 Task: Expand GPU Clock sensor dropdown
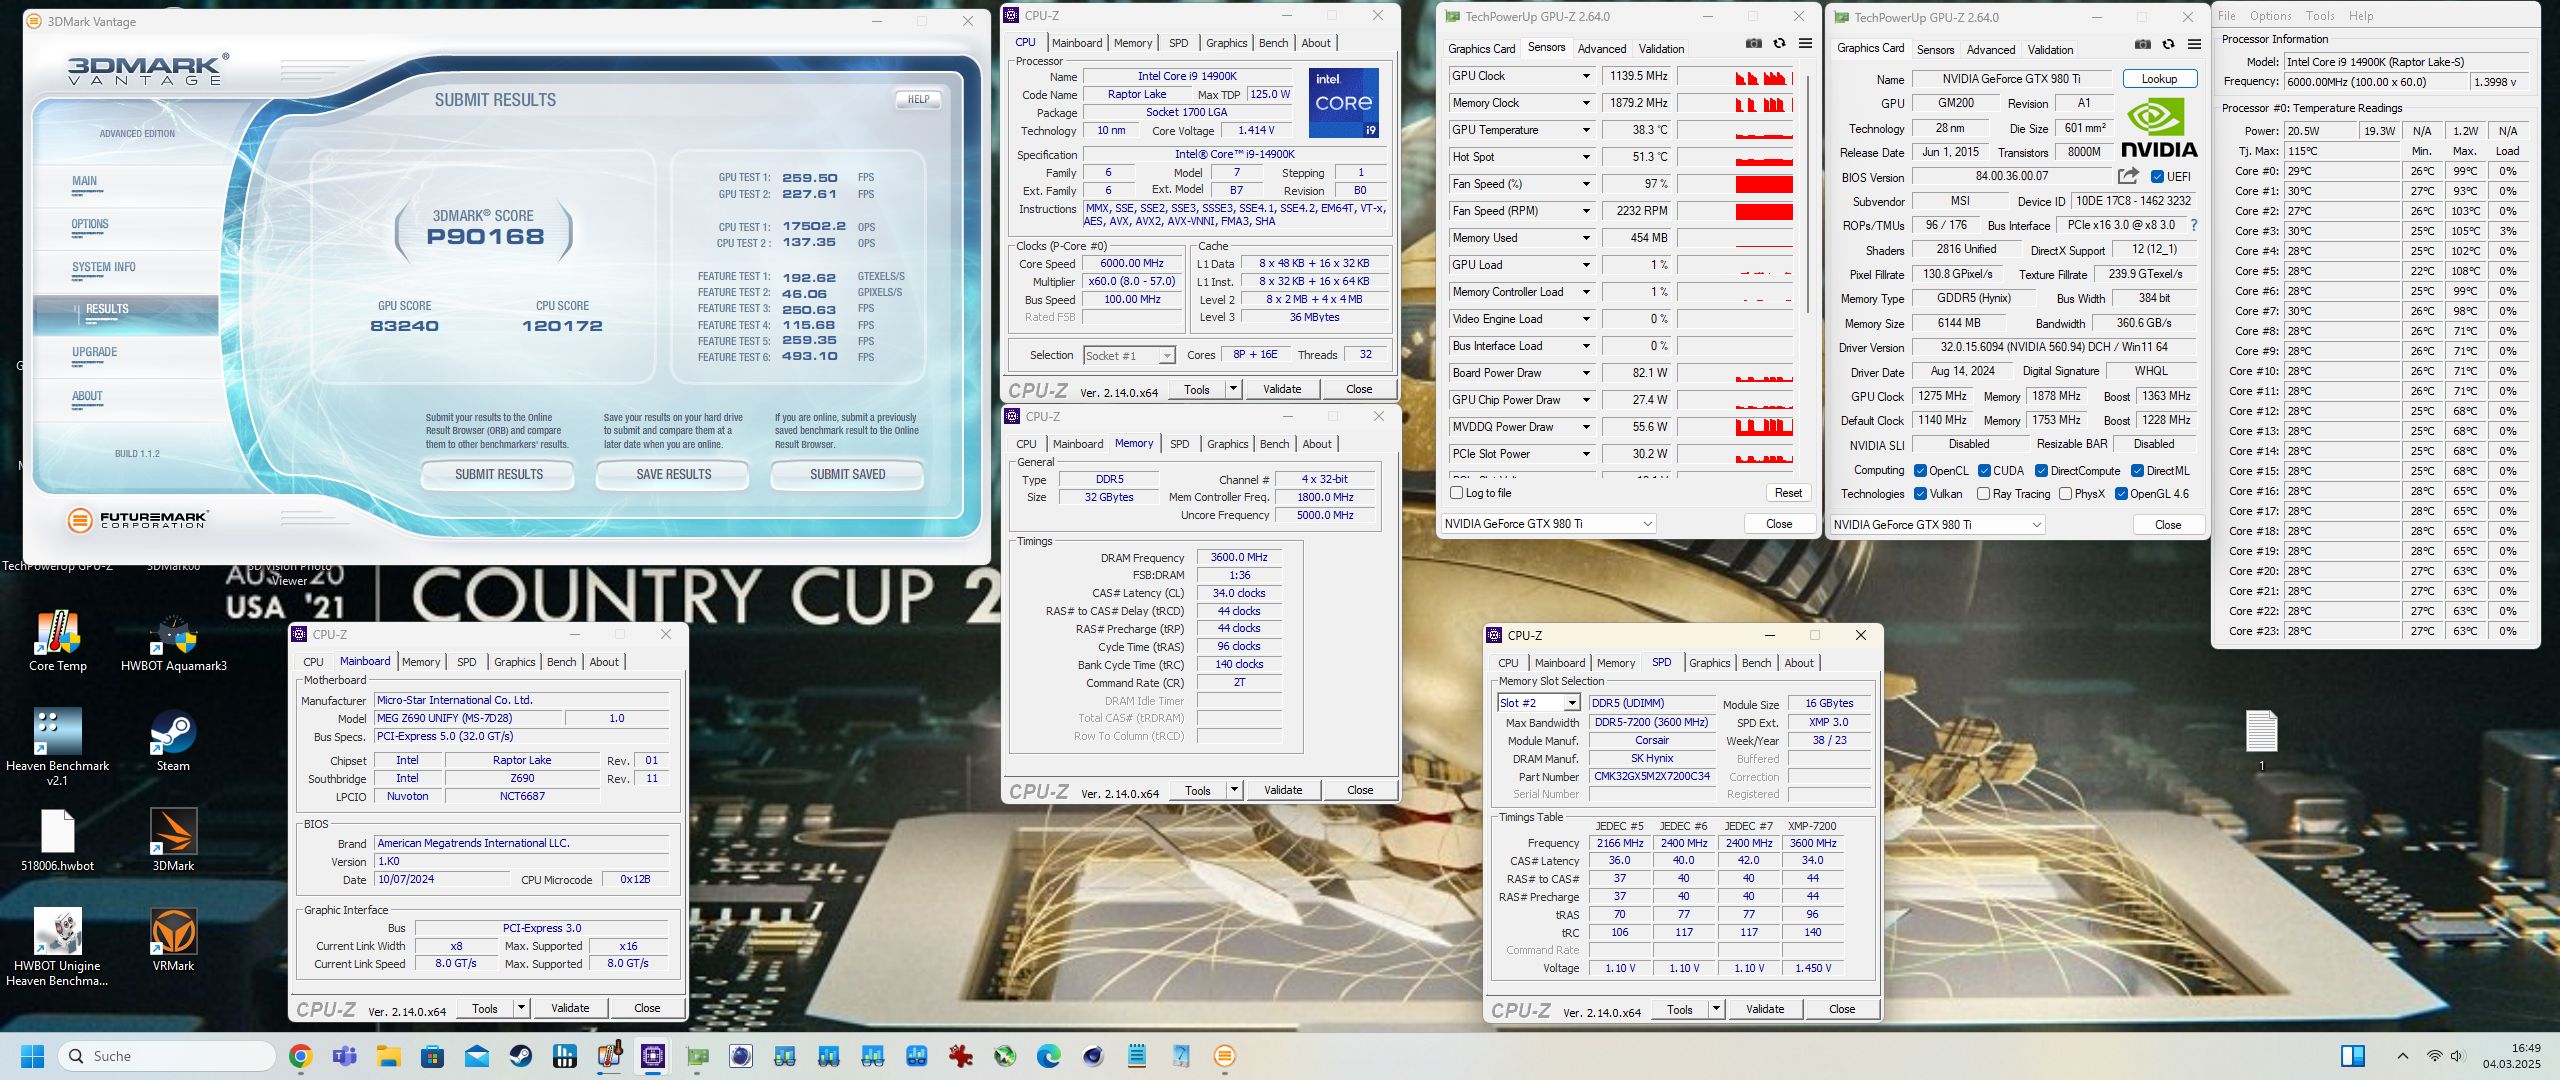pyautogui.click(x=1586, y=76)
